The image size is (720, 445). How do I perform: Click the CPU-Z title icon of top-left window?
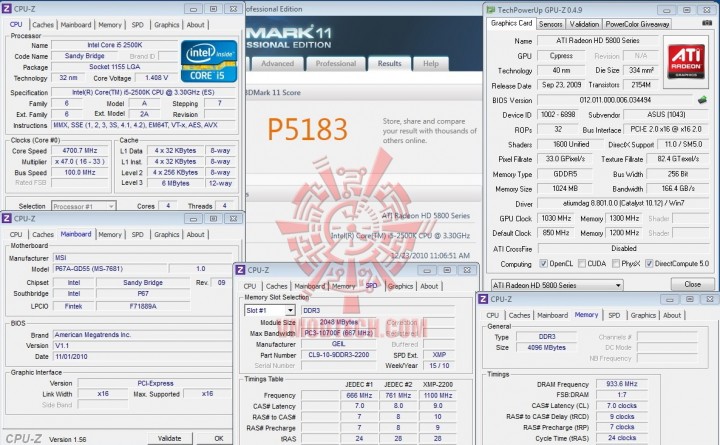click(7, 8)
